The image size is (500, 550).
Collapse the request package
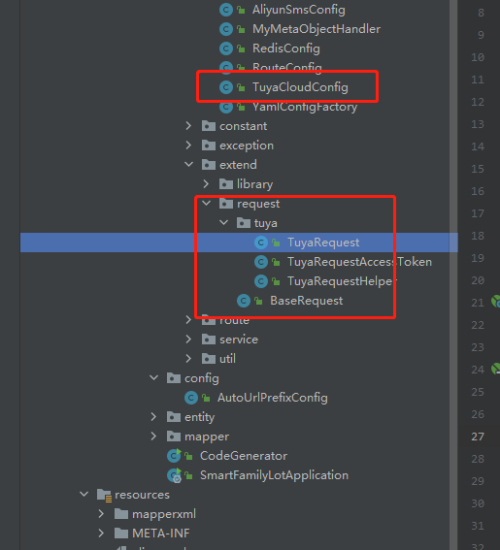pos(206,203)
